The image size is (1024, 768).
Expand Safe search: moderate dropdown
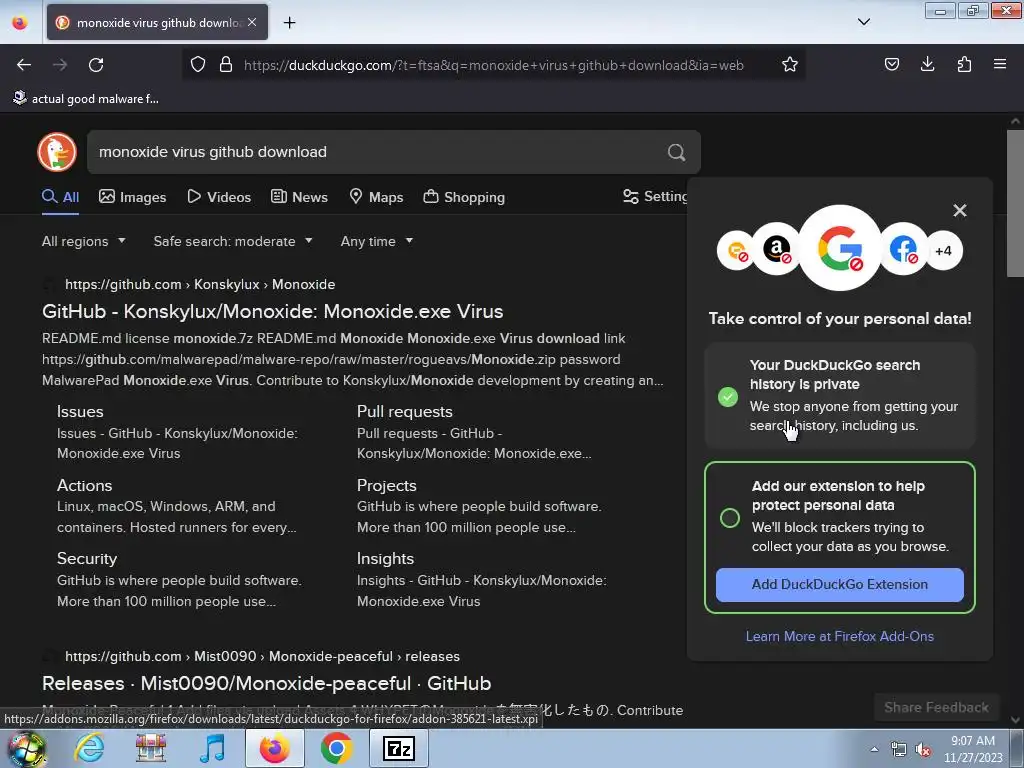[x=233, y=242]
